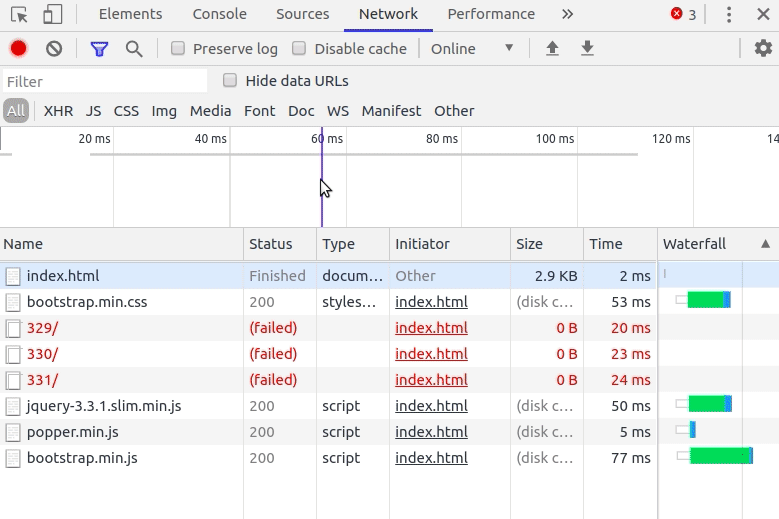The width and height of the screenshot is (779, 519).
Task: Click the green waterfall bar for jquery-3.3.1.slim.min.js
Action: (707, 403)
